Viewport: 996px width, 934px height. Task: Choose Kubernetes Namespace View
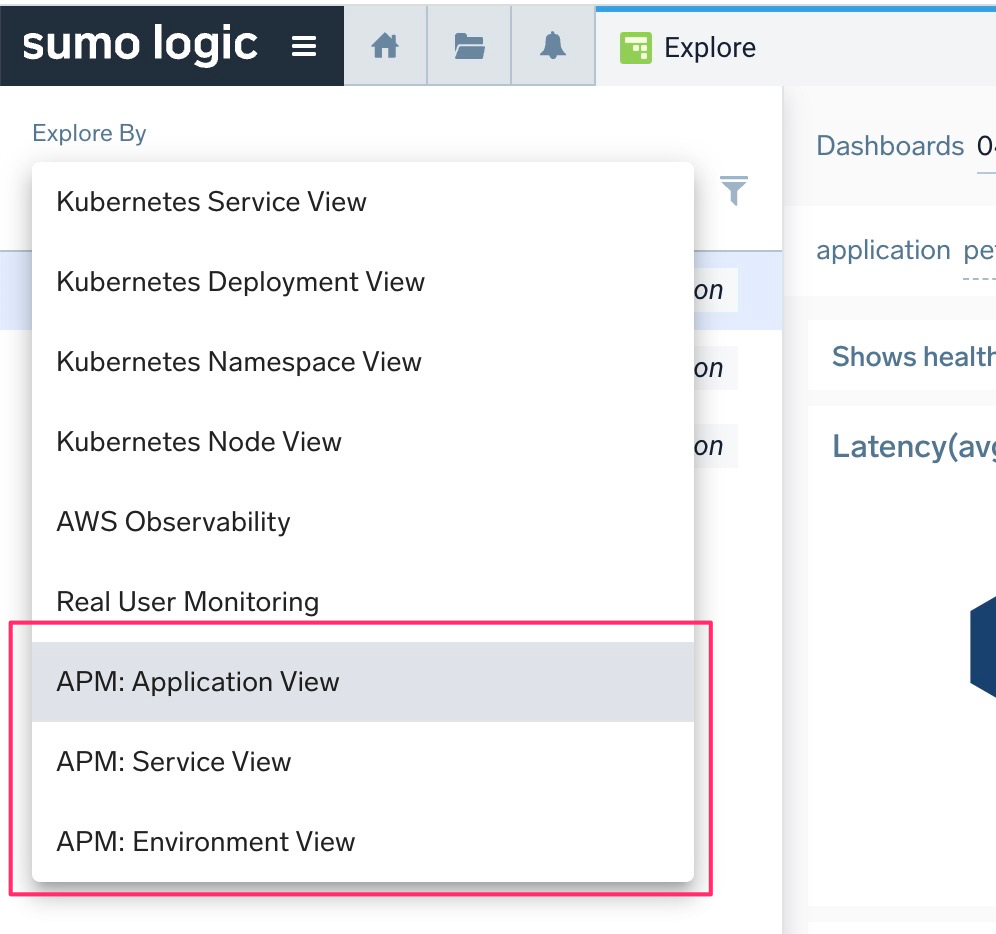tap(238, 361)
